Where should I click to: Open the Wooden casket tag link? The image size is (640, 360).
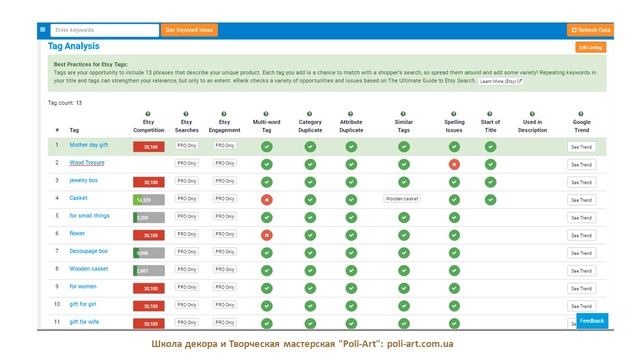89,269
